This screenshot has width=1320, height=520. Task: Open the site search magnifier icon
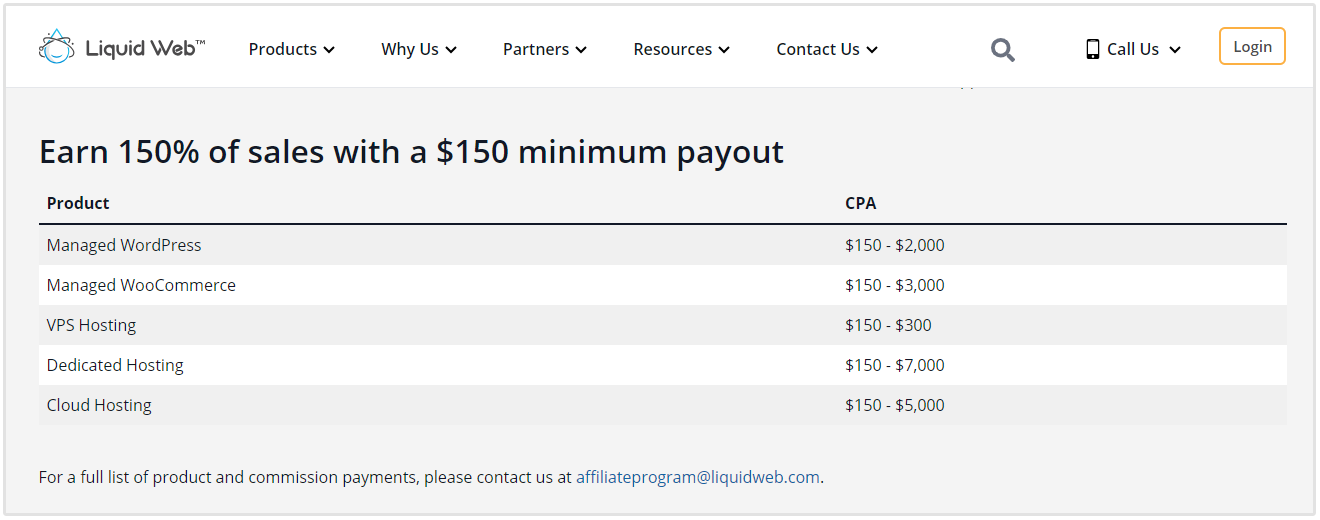coord(1003,49)
